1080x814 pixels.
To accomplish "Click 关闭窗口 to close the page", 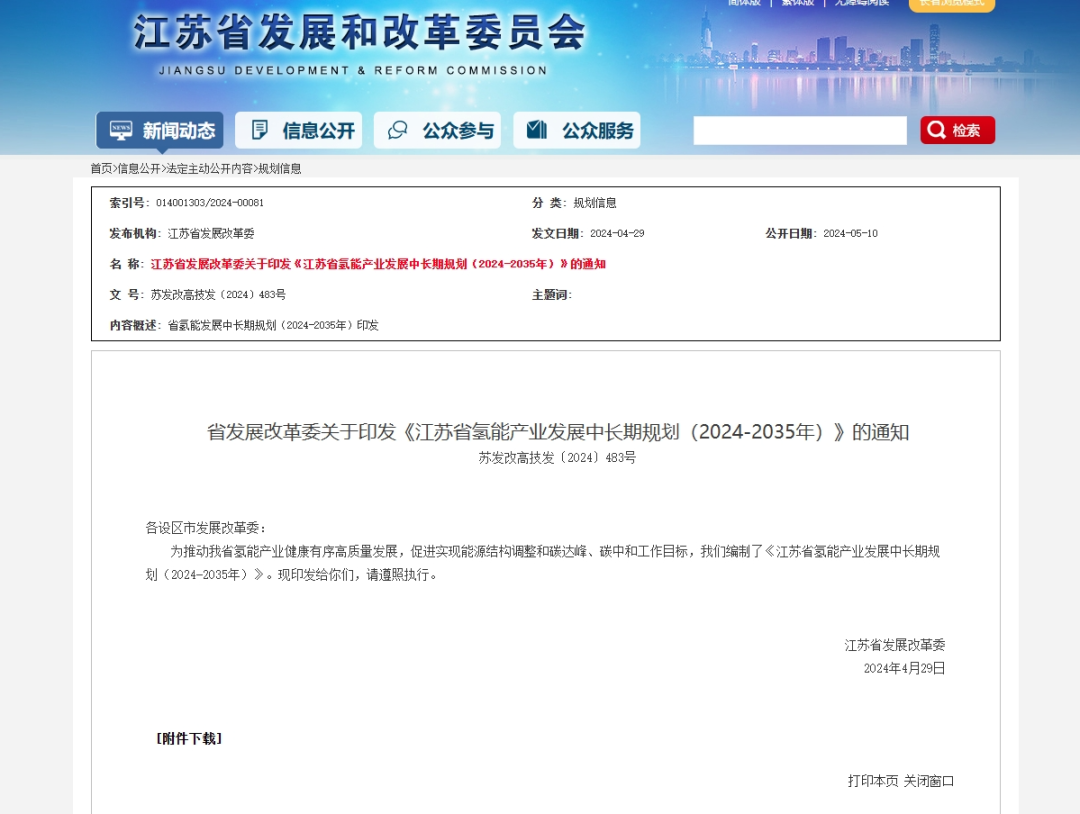I will coord(929,781).
